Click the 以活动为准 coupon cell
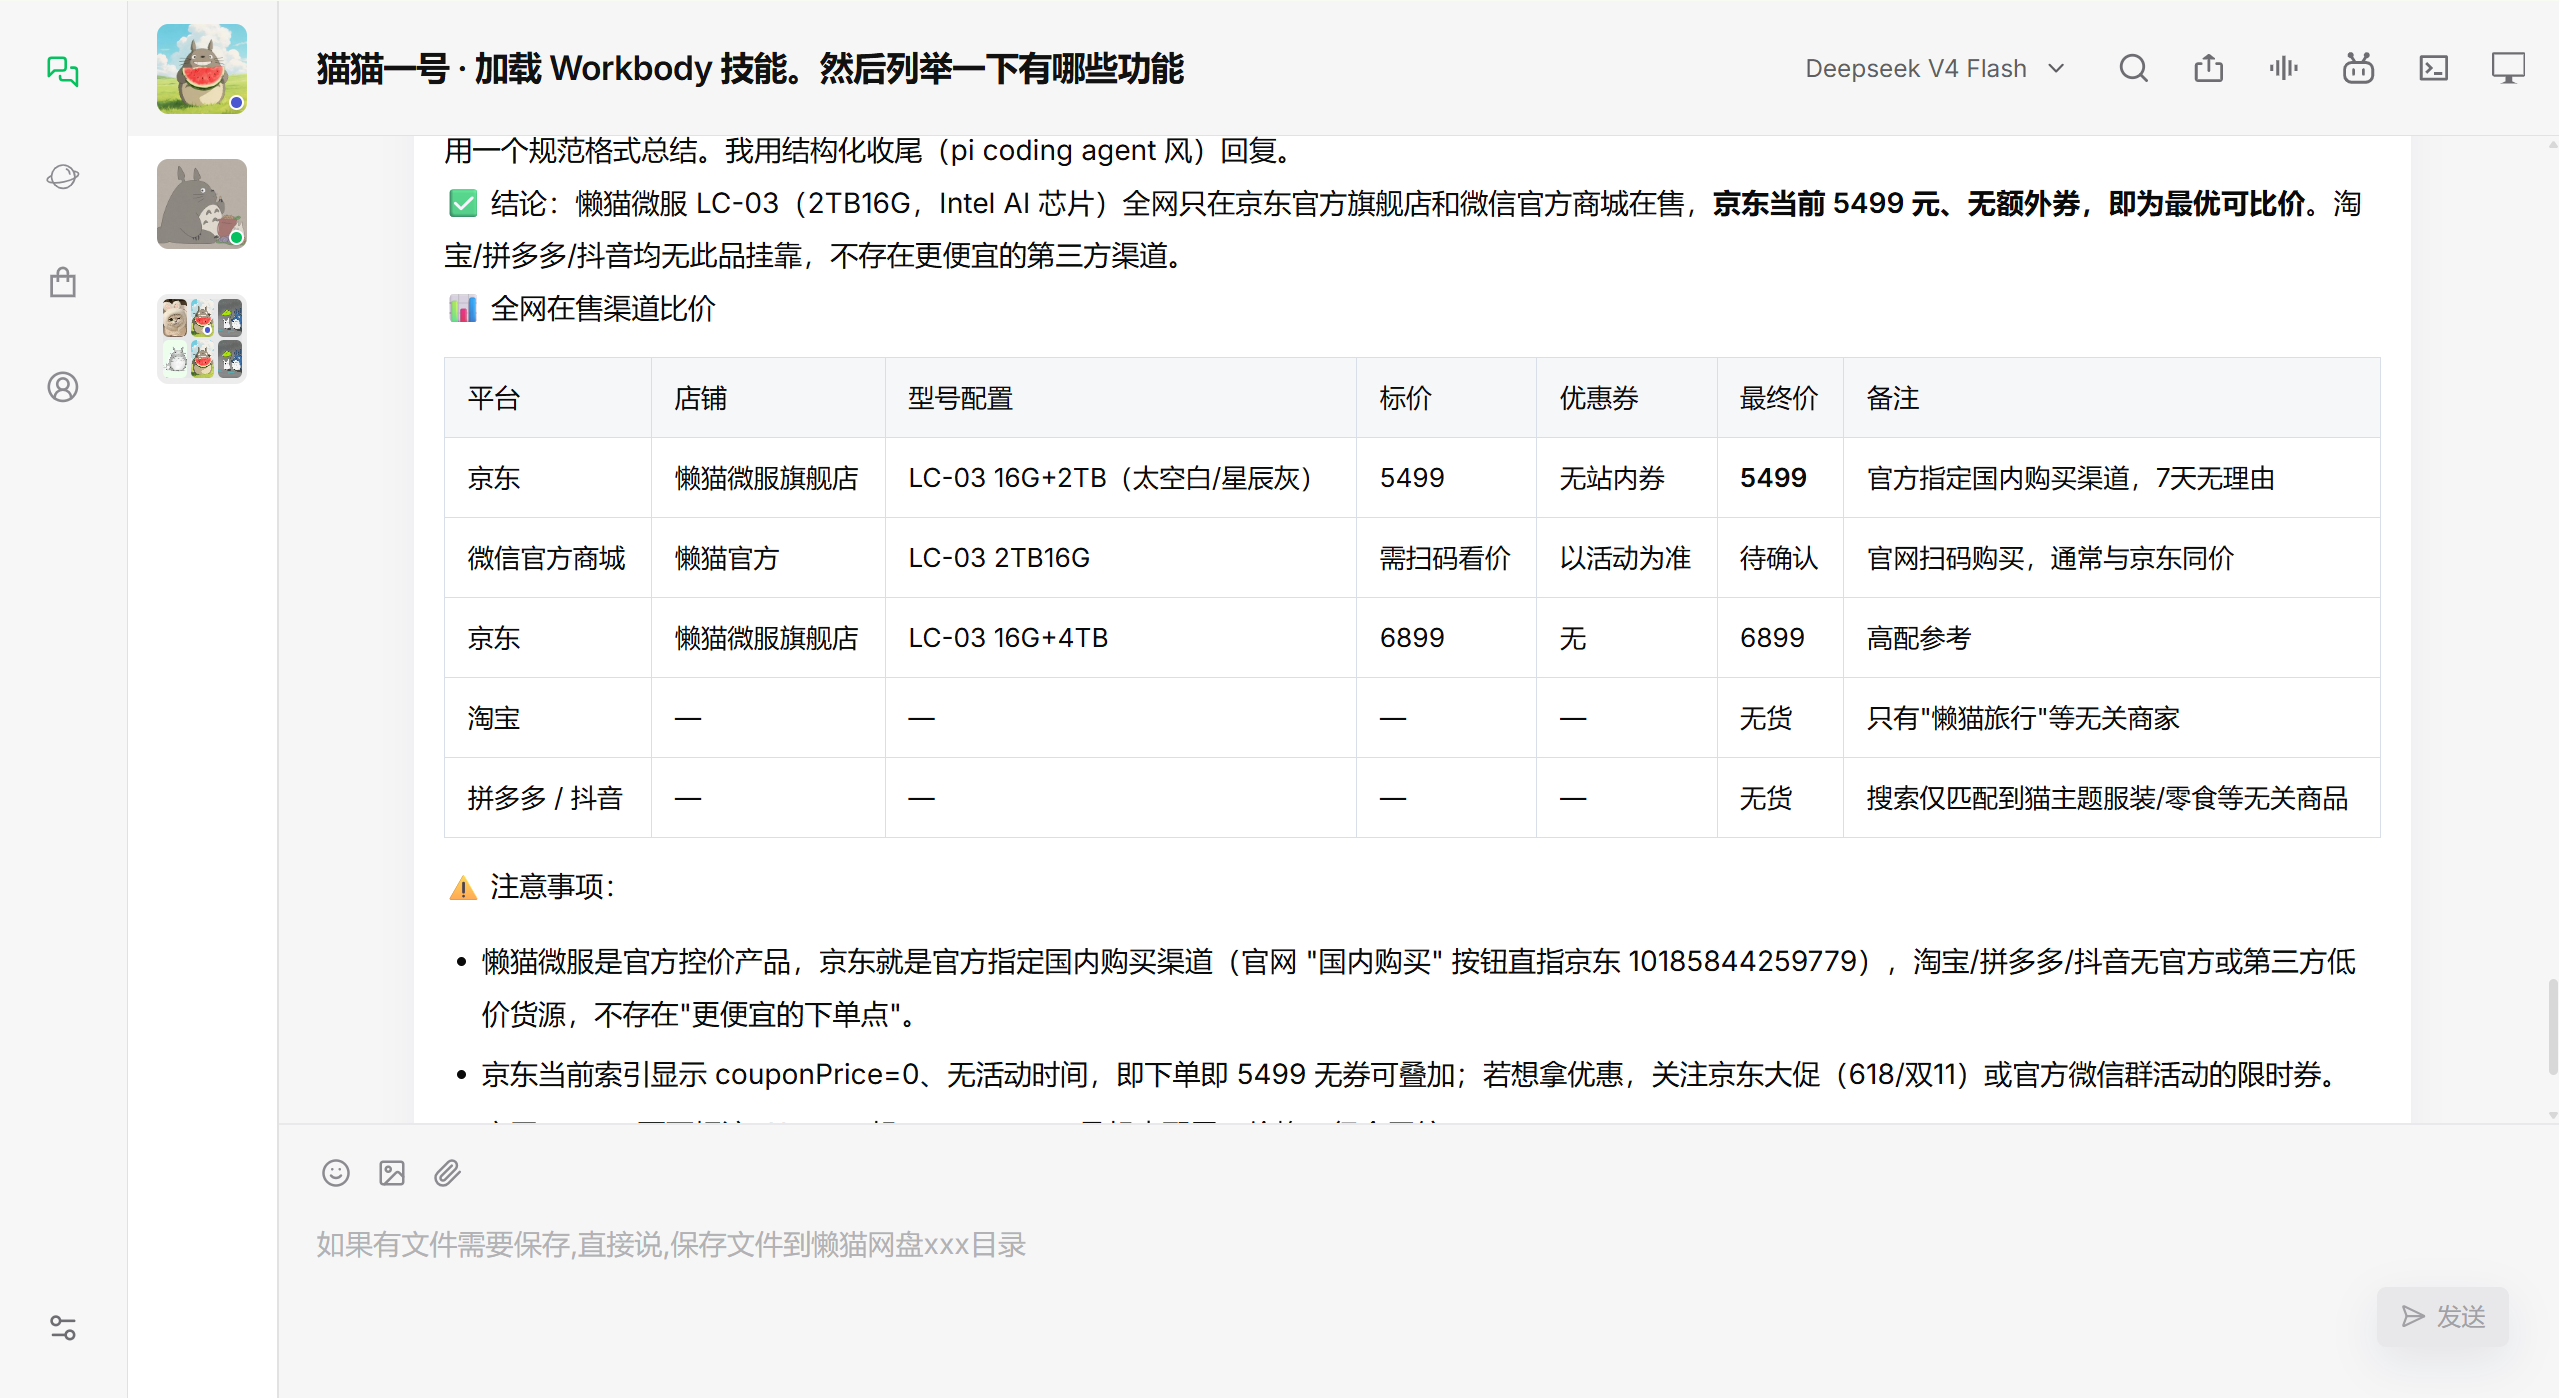This screenshot has height=1398, width=2559. click(1625, 558)
